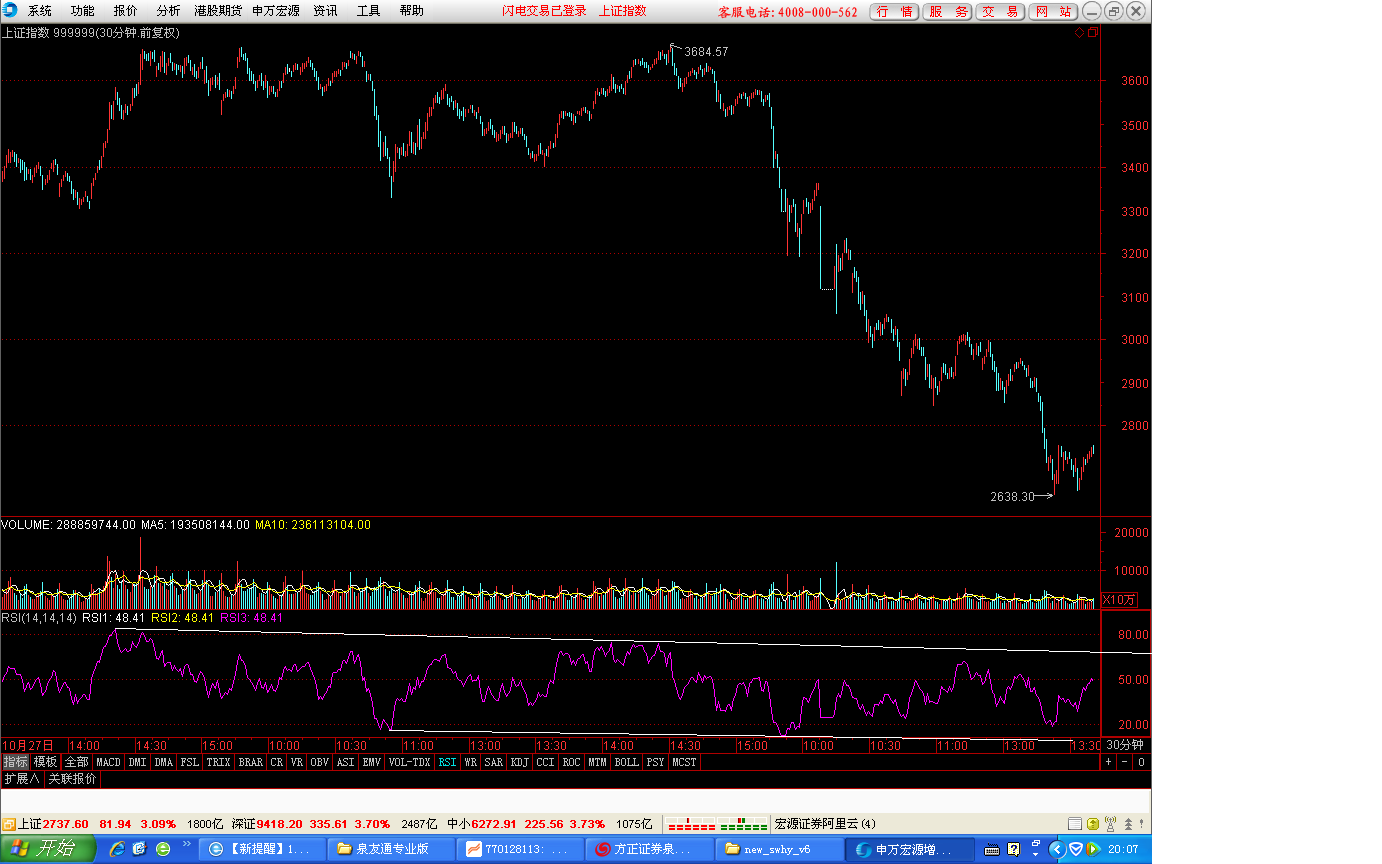This screenshot has width=1382, height=864.
Task: Select the 模板 tab
Action: click(46, 762)
